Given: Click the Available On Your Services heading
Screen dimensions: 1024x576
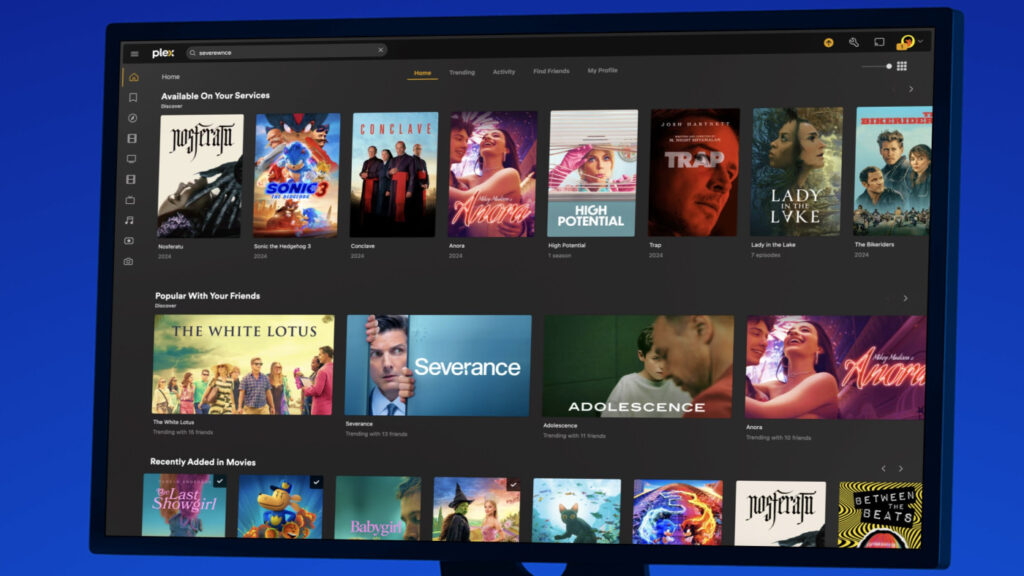Looking at the screenshot, I should tap(216, 95).
